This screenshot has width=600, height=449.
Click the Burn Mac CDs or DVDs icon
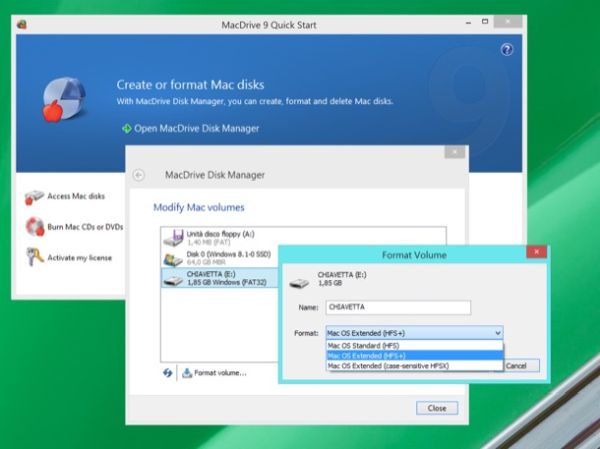pyautogui.click(x=35, y=227)
